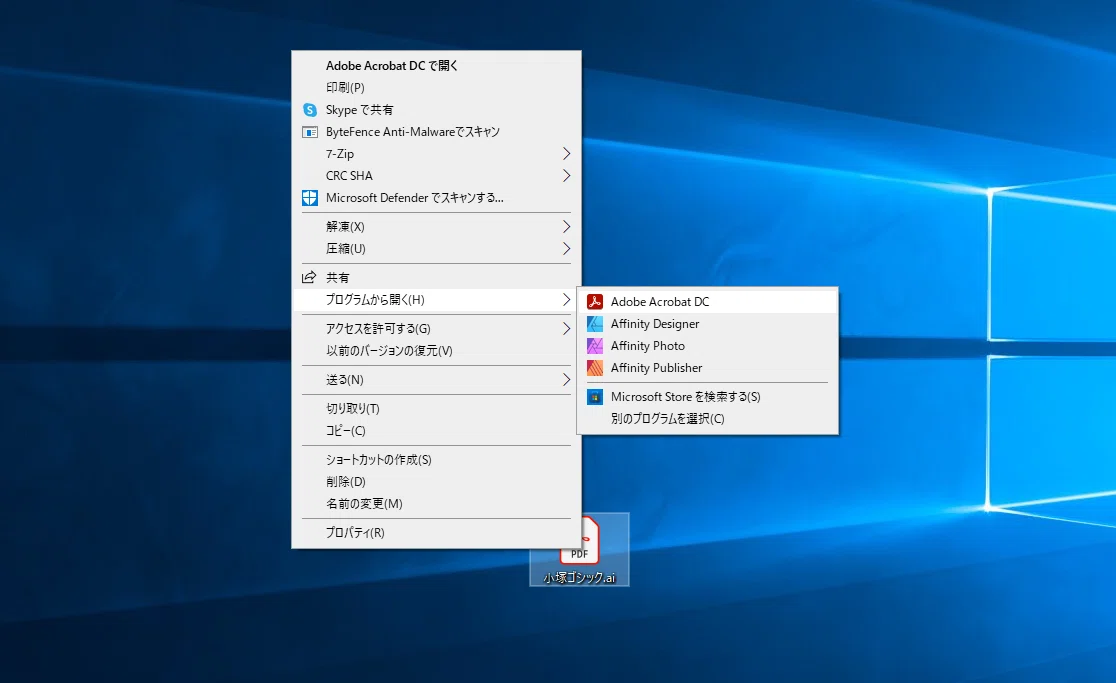This screenshot has width=1116, height=683.
Task: Select the 小塚ゴシック.ai desktop file icon
Action: pos(579,549)
